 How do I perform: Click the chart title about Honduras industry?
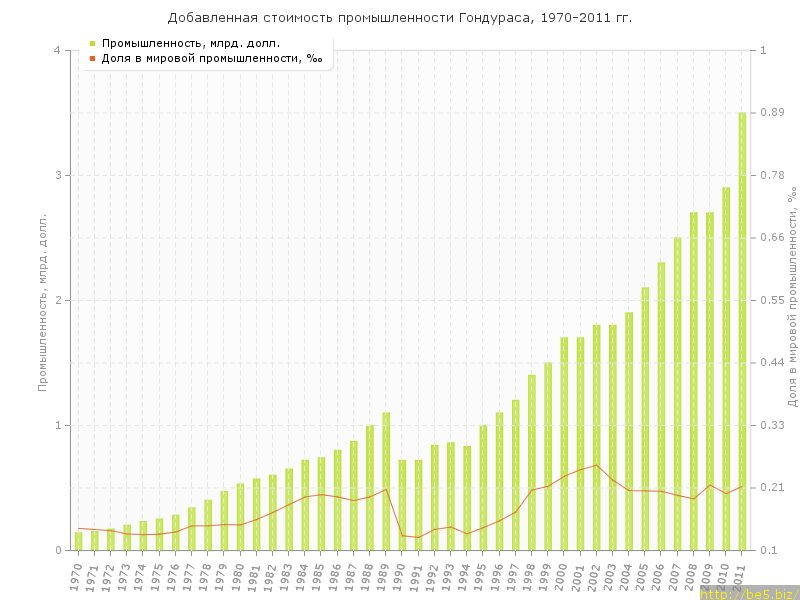click(400, 18)
